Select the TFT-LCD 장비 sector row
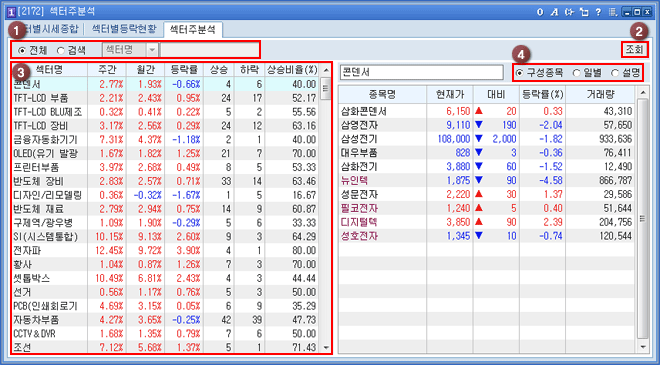This screenshot has width=660, height=365. (x=165, y=125)
